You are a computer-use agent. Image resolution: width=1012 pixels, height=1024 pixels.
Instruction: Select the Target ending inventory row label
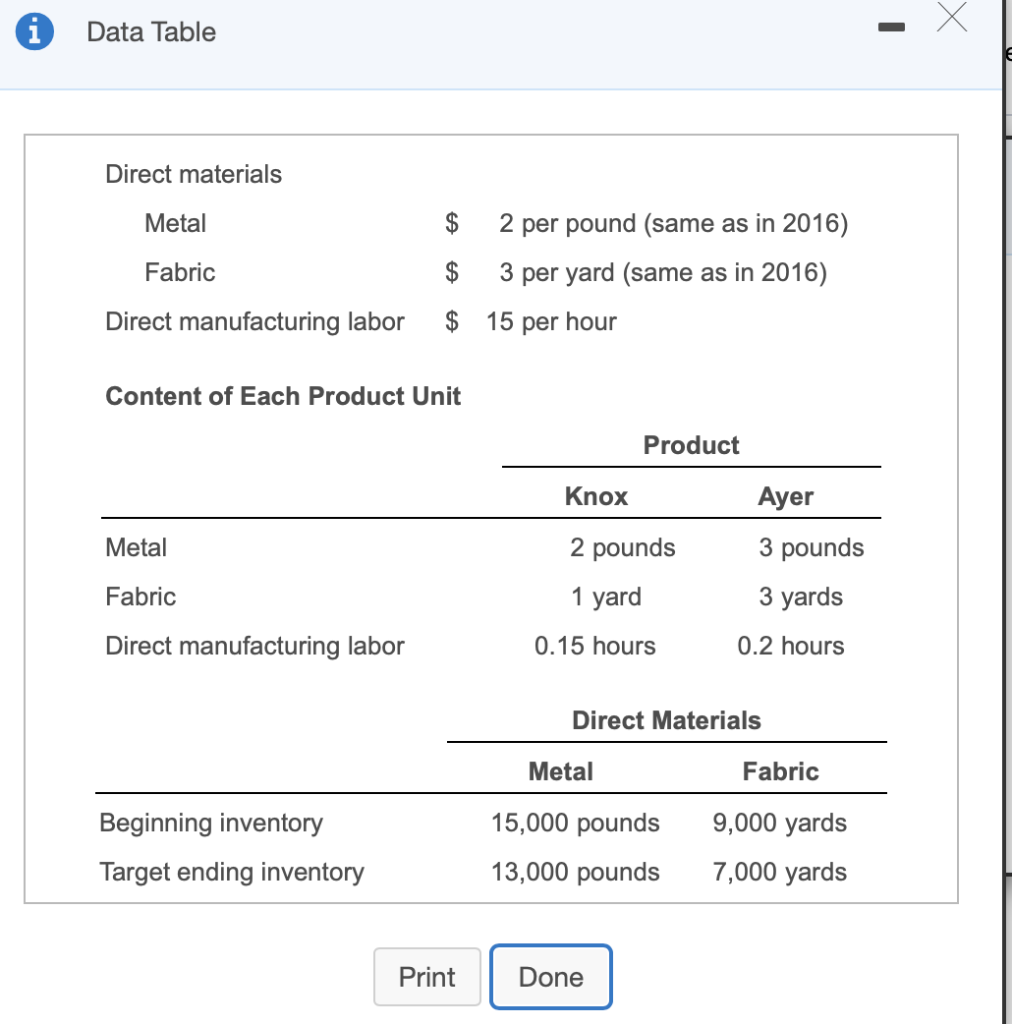click(x=231, y=872)
